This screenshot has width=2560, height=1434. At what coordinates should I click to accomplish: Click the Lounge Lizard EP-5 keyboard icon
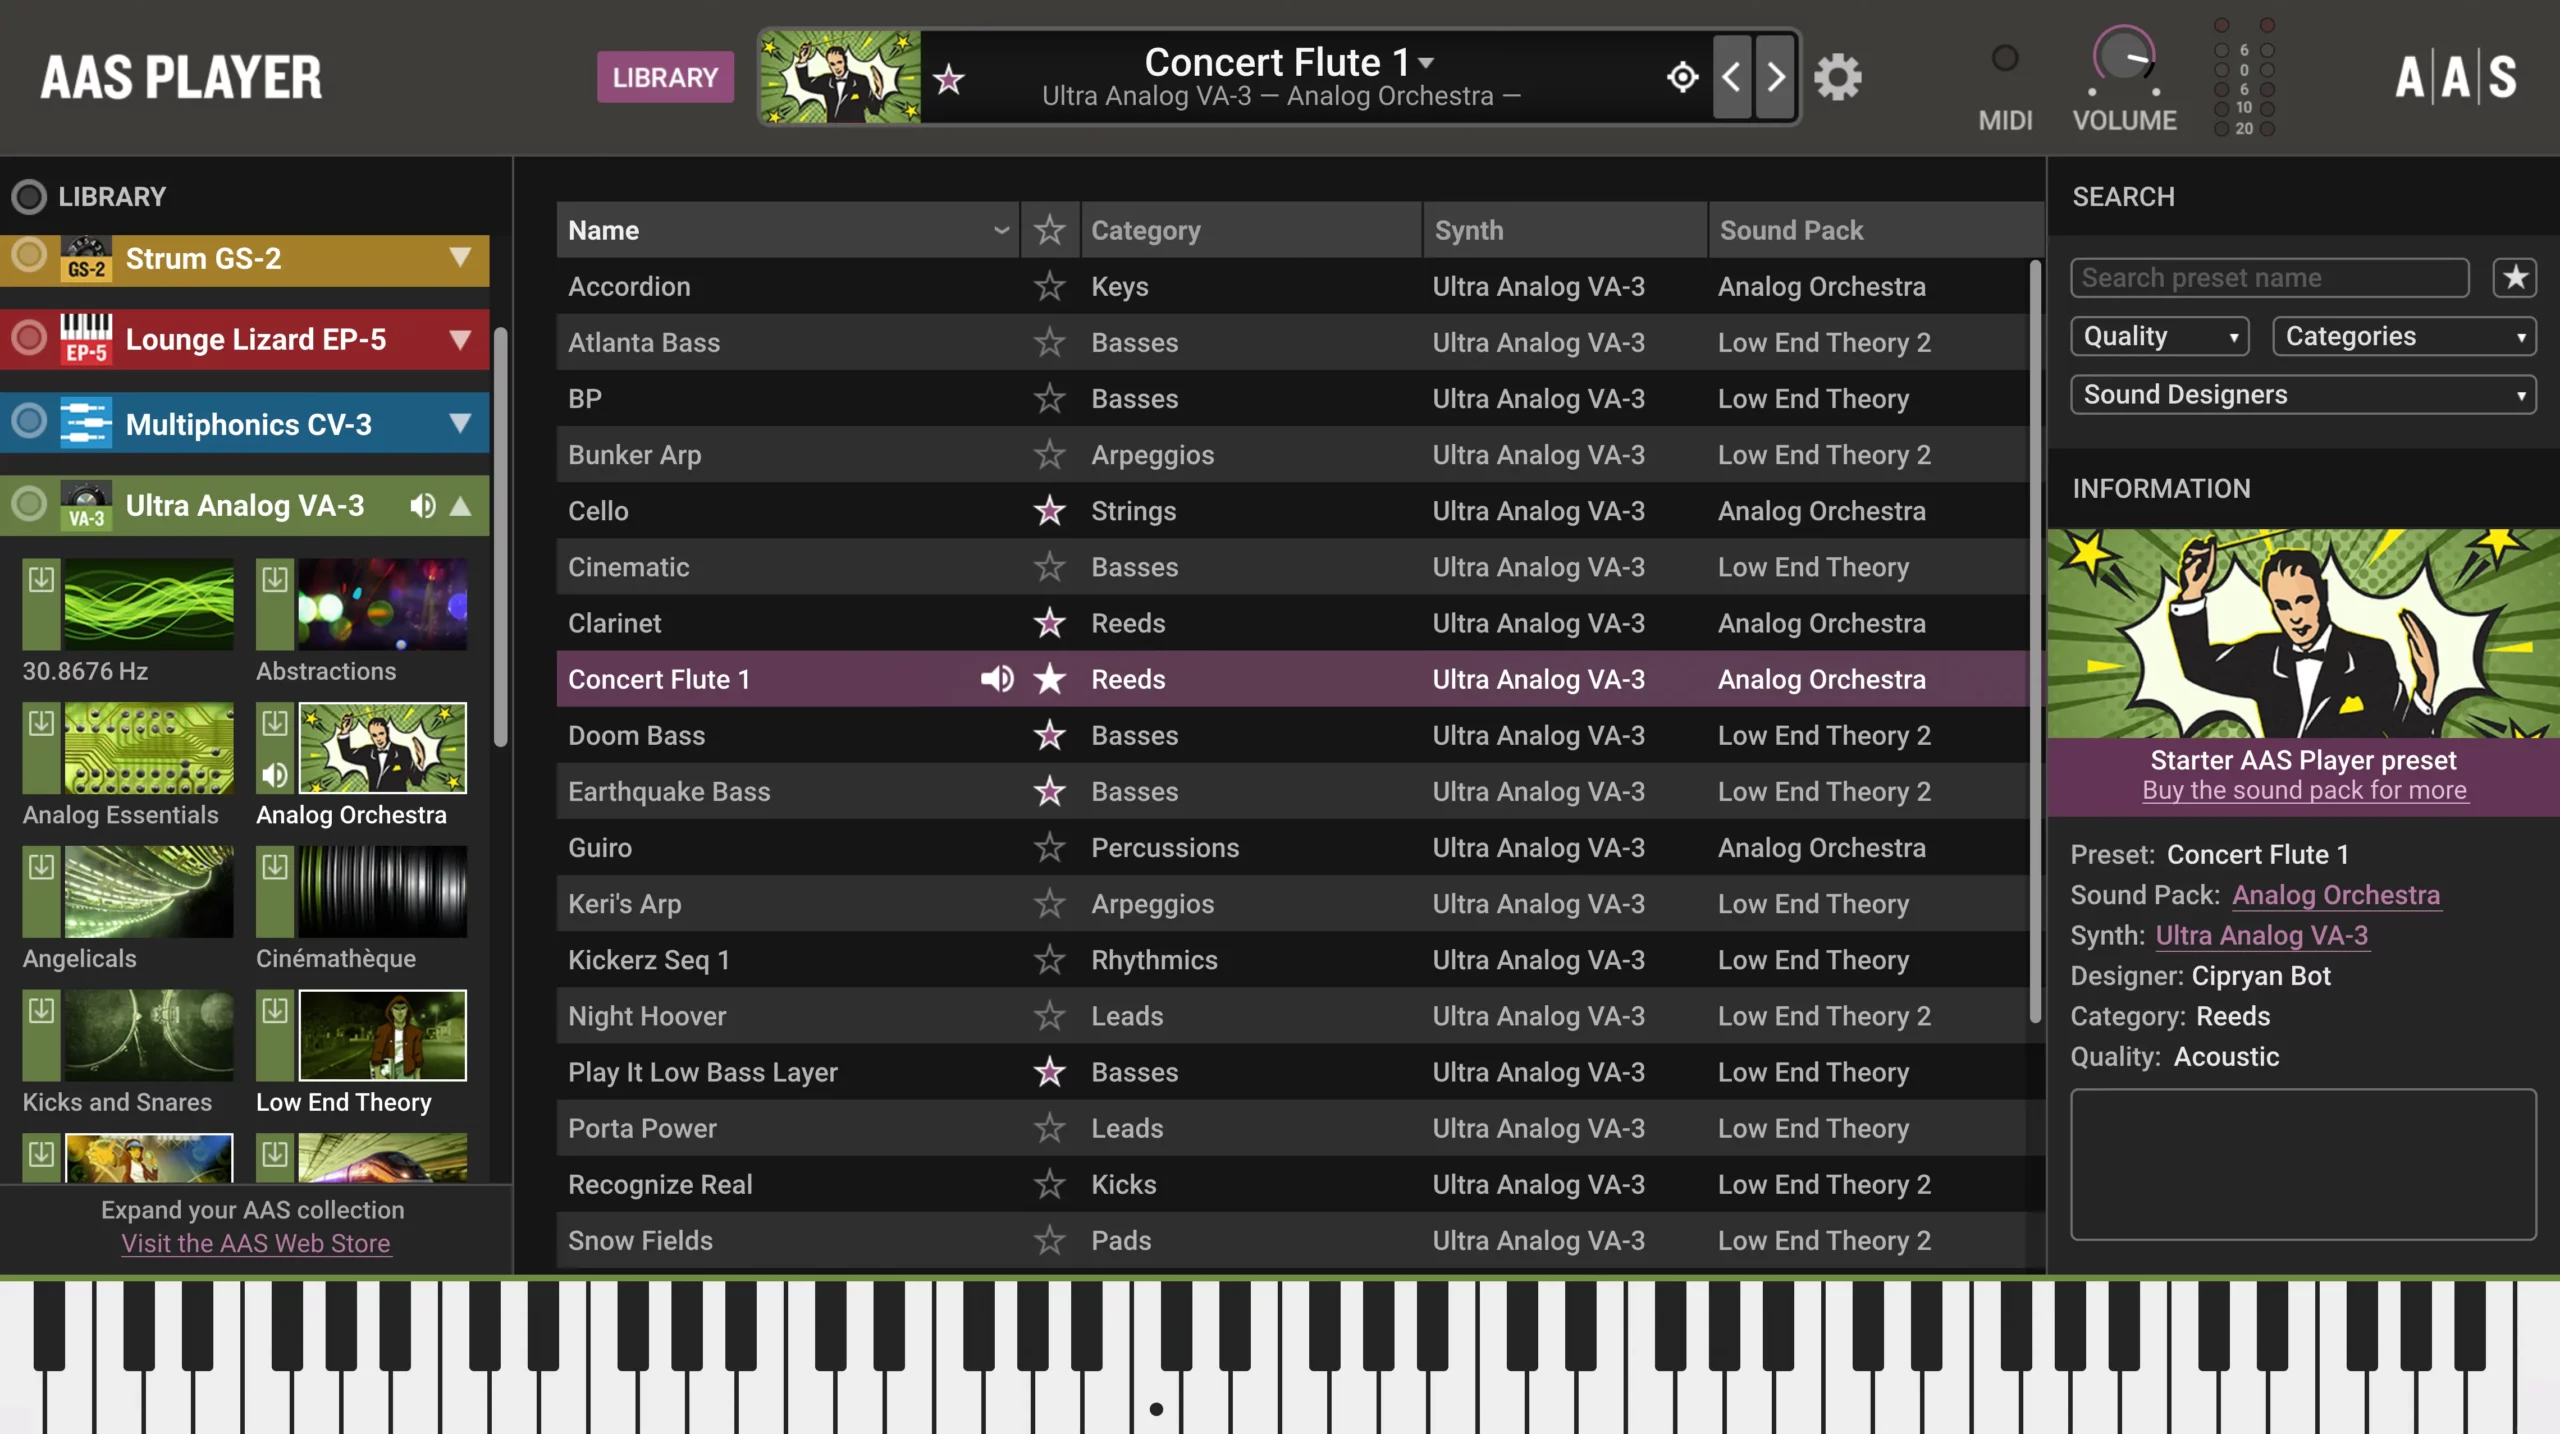pyautogui.click(x=86, y=339)
